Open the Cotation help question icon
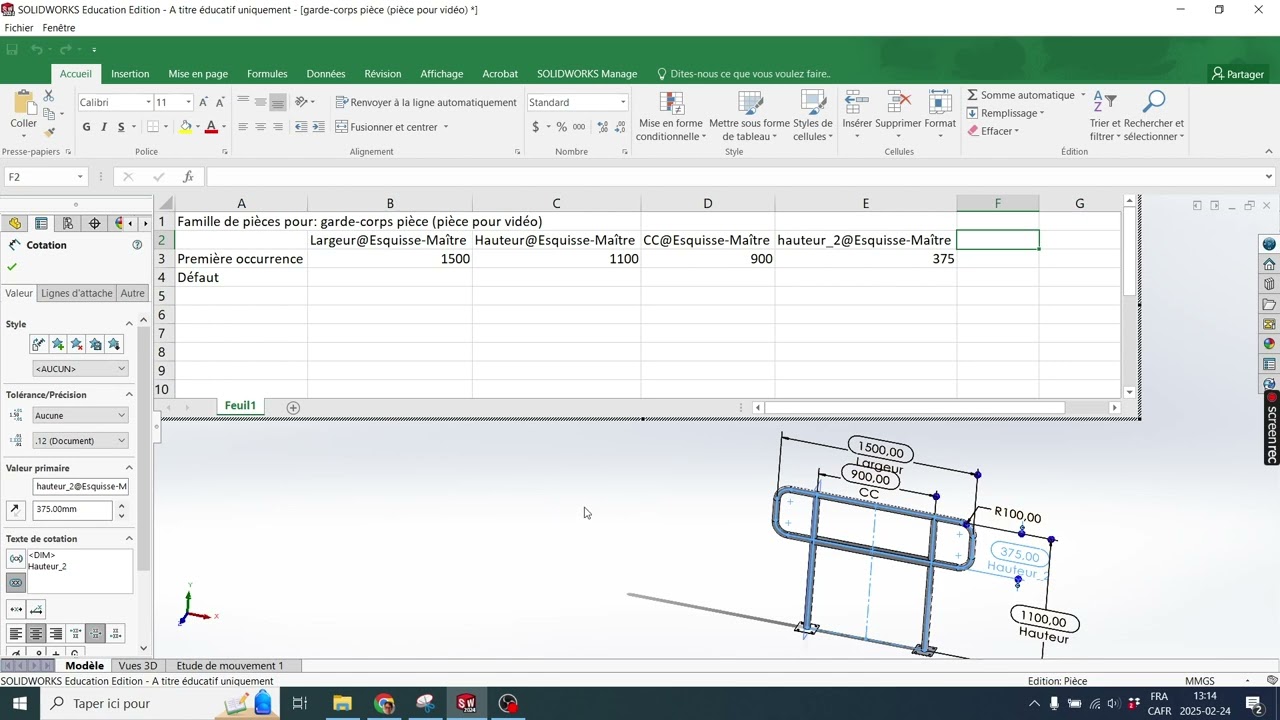 137,245
